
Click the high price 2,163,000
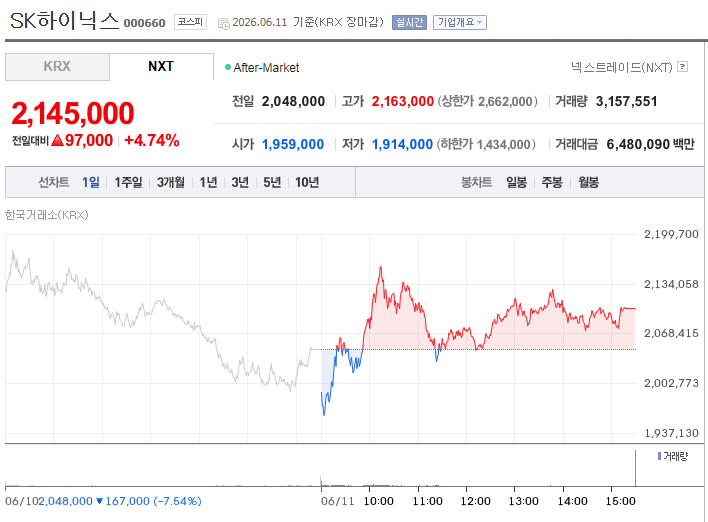pos(402,101)
